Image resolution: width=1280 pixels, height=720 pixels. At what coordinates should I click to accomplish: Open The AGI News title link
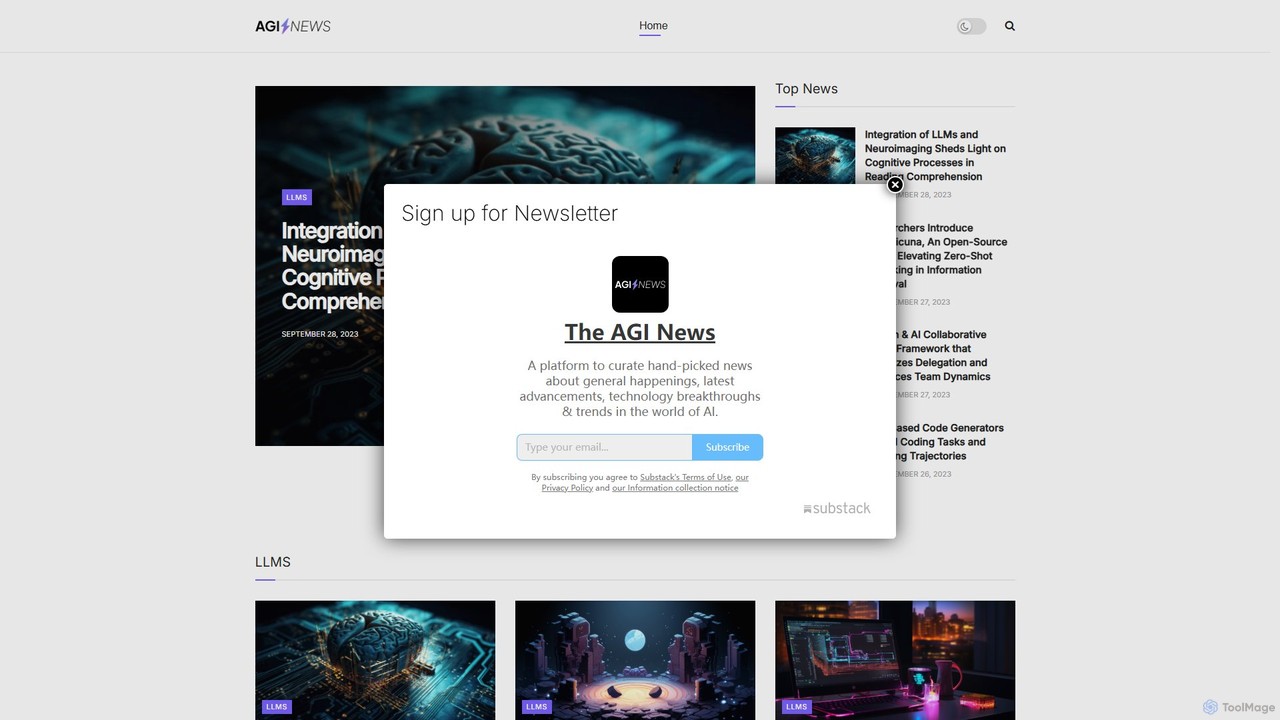[x=640, y=332]
